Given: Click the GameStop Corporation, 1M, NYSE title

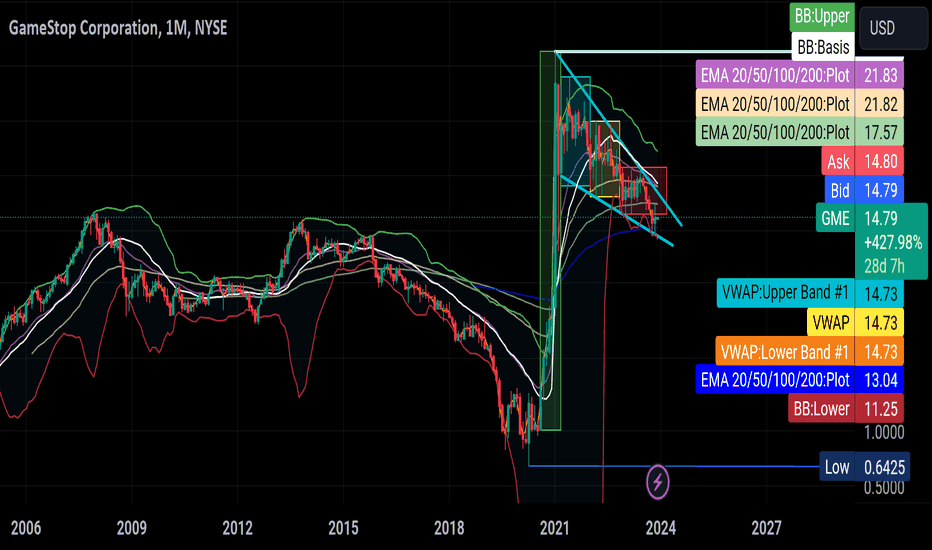Looking at the screenshot, I should pos(118,28).
